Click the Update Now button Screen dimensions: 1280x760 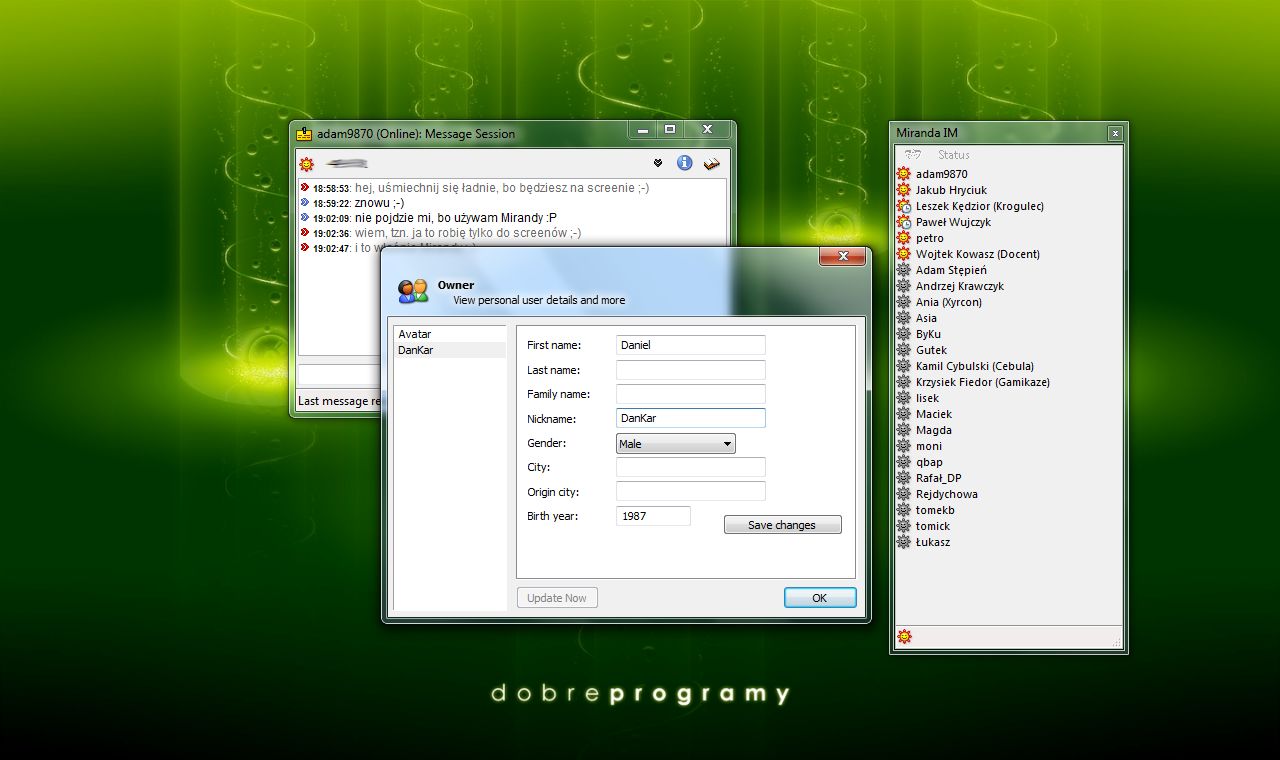click(557, 598)
